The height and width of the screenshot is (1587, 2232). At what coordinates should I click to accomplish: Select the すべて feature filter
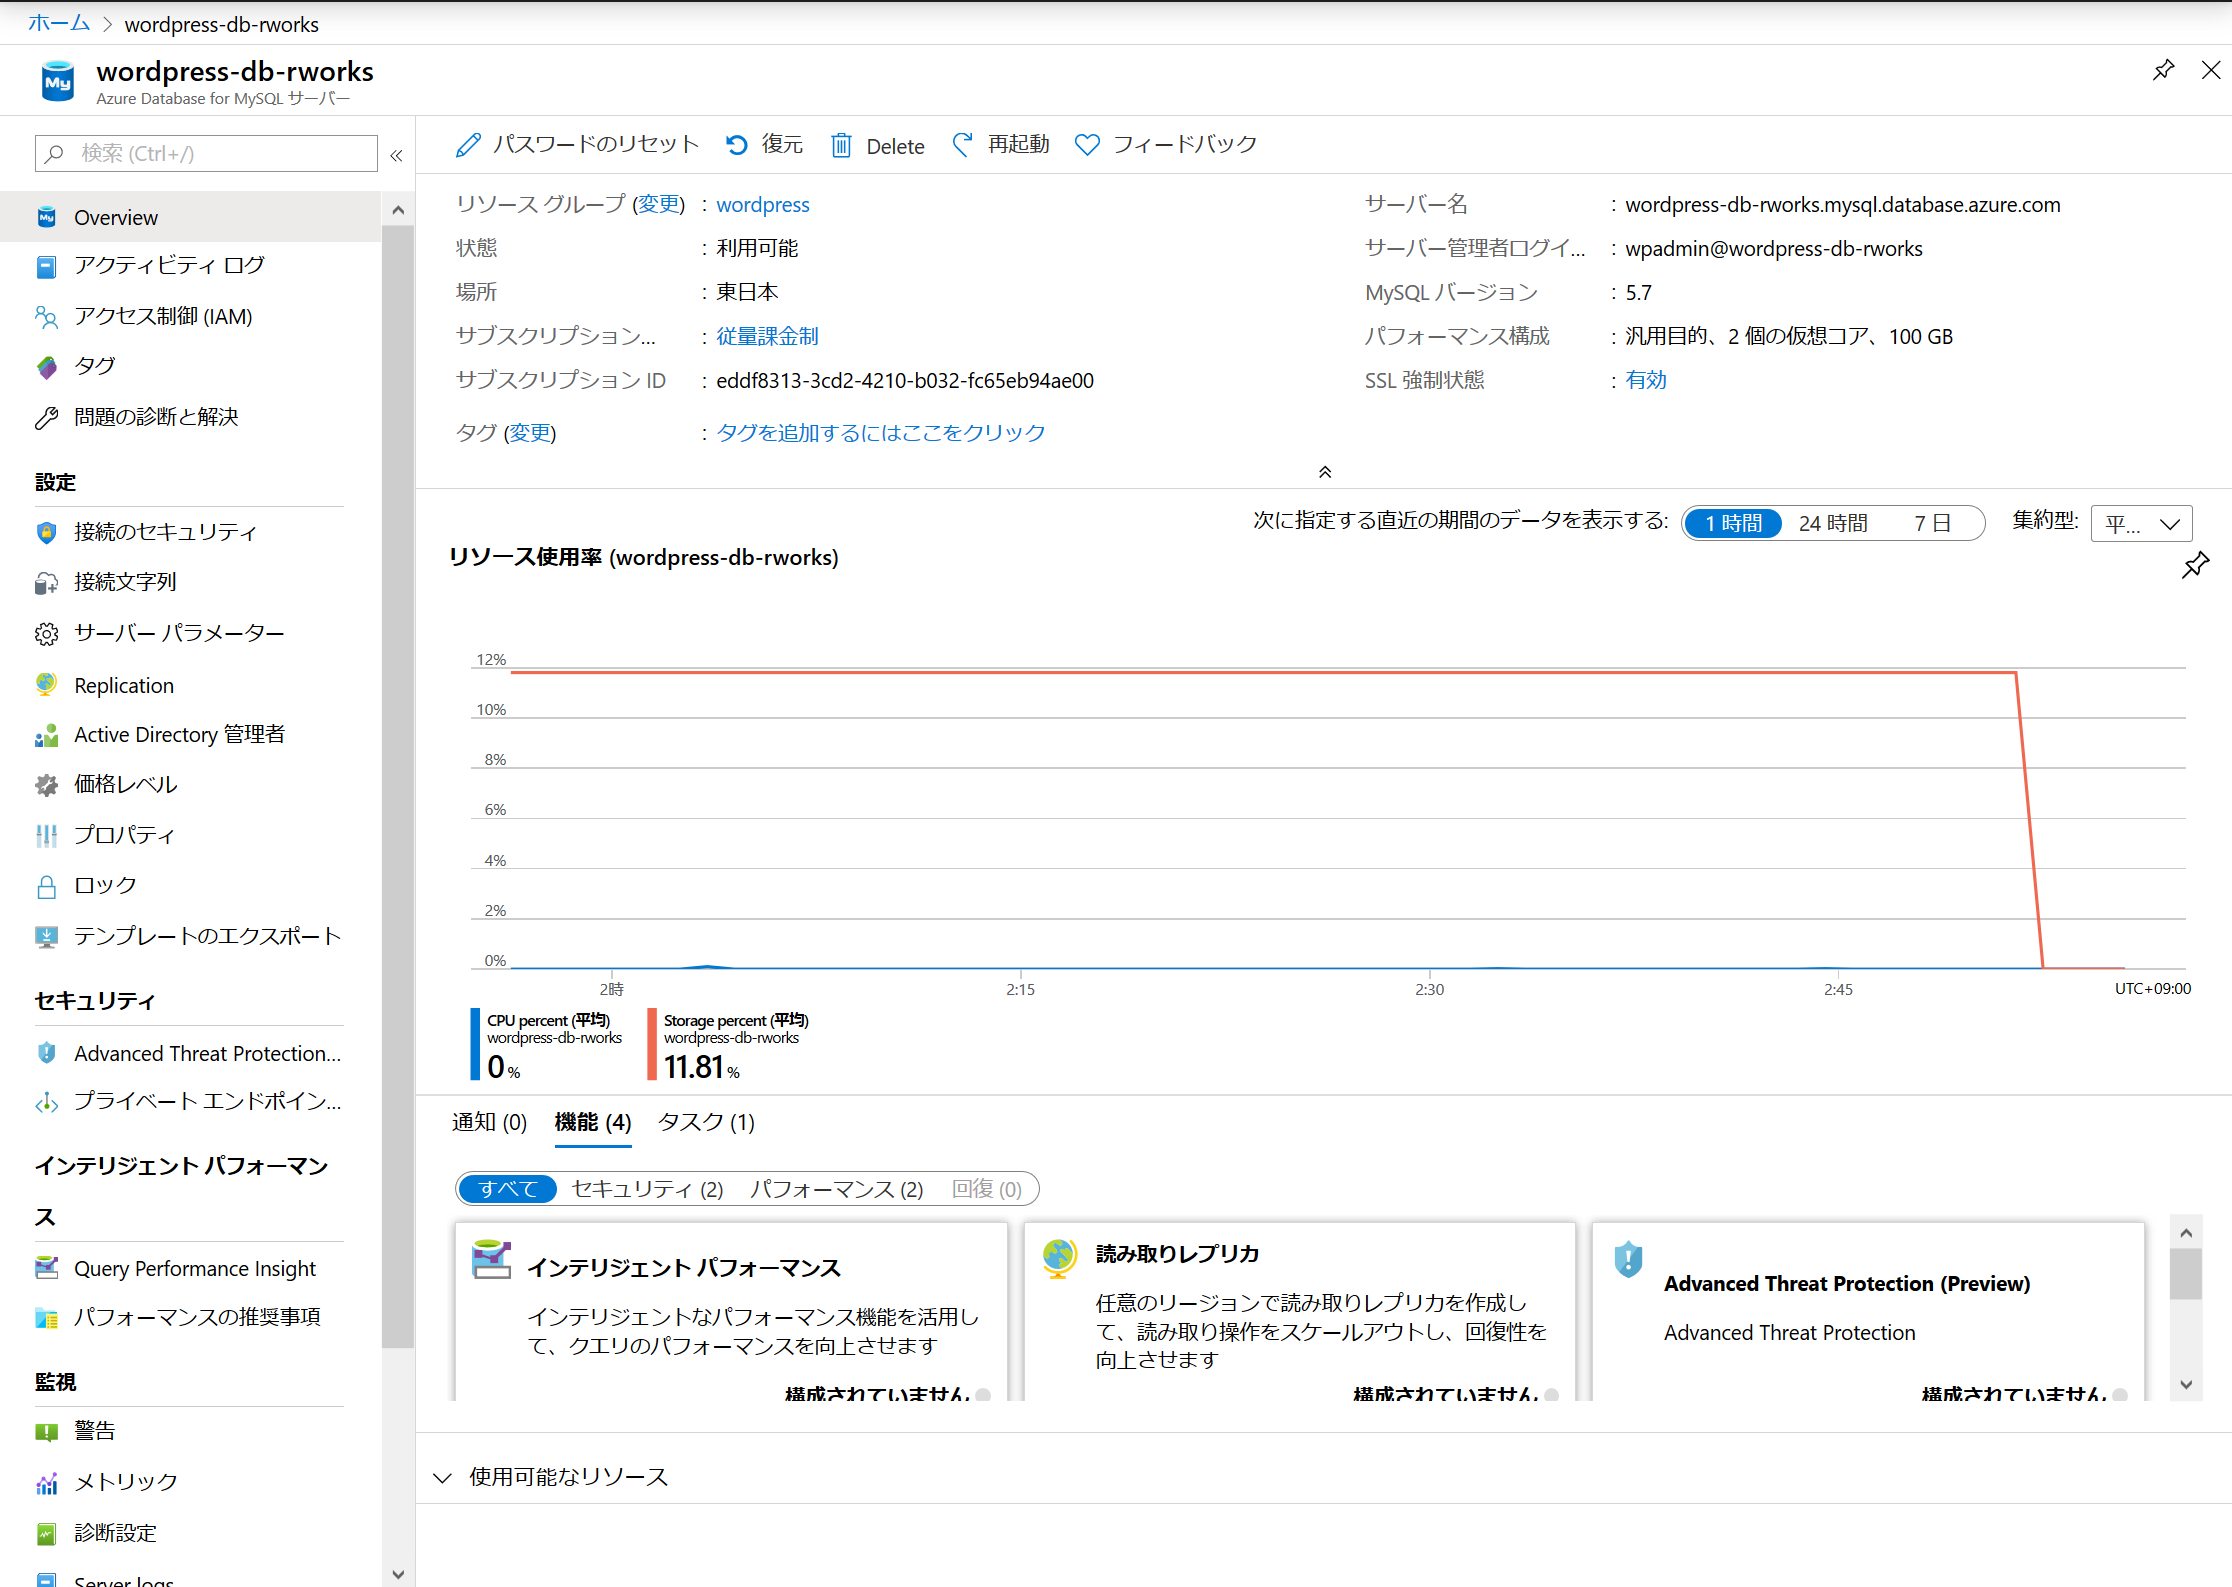coord(507,1189)
